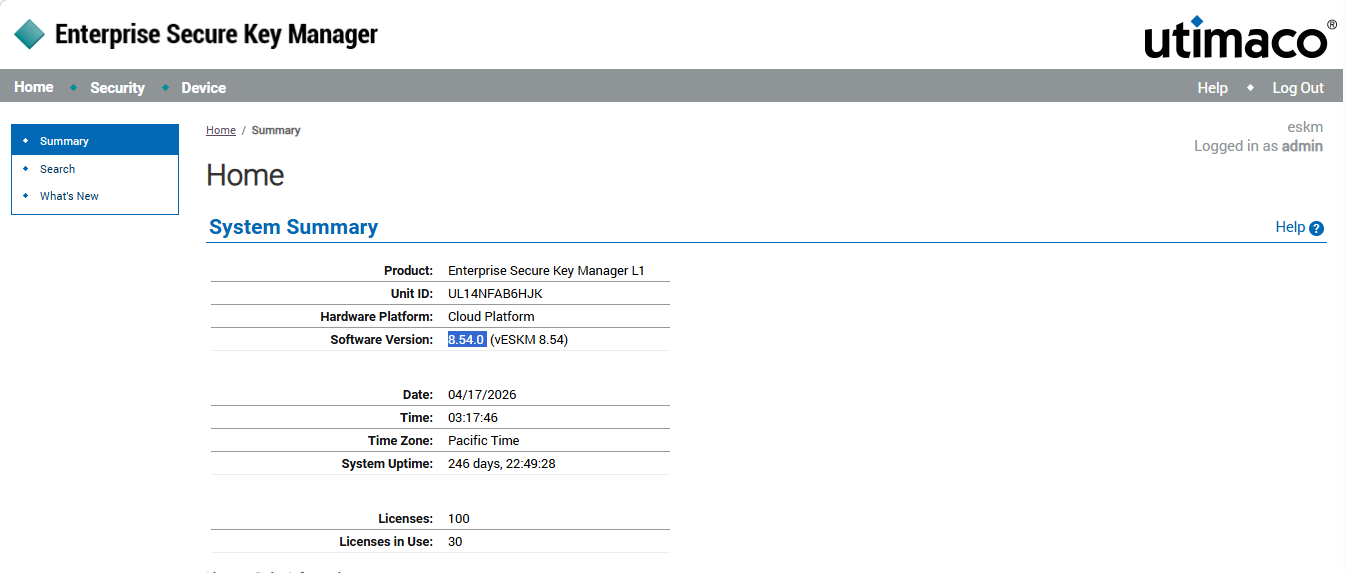Click the utimaco brand logo
Viewport: 1346px width, 573px height.
tap(1240, 38)
